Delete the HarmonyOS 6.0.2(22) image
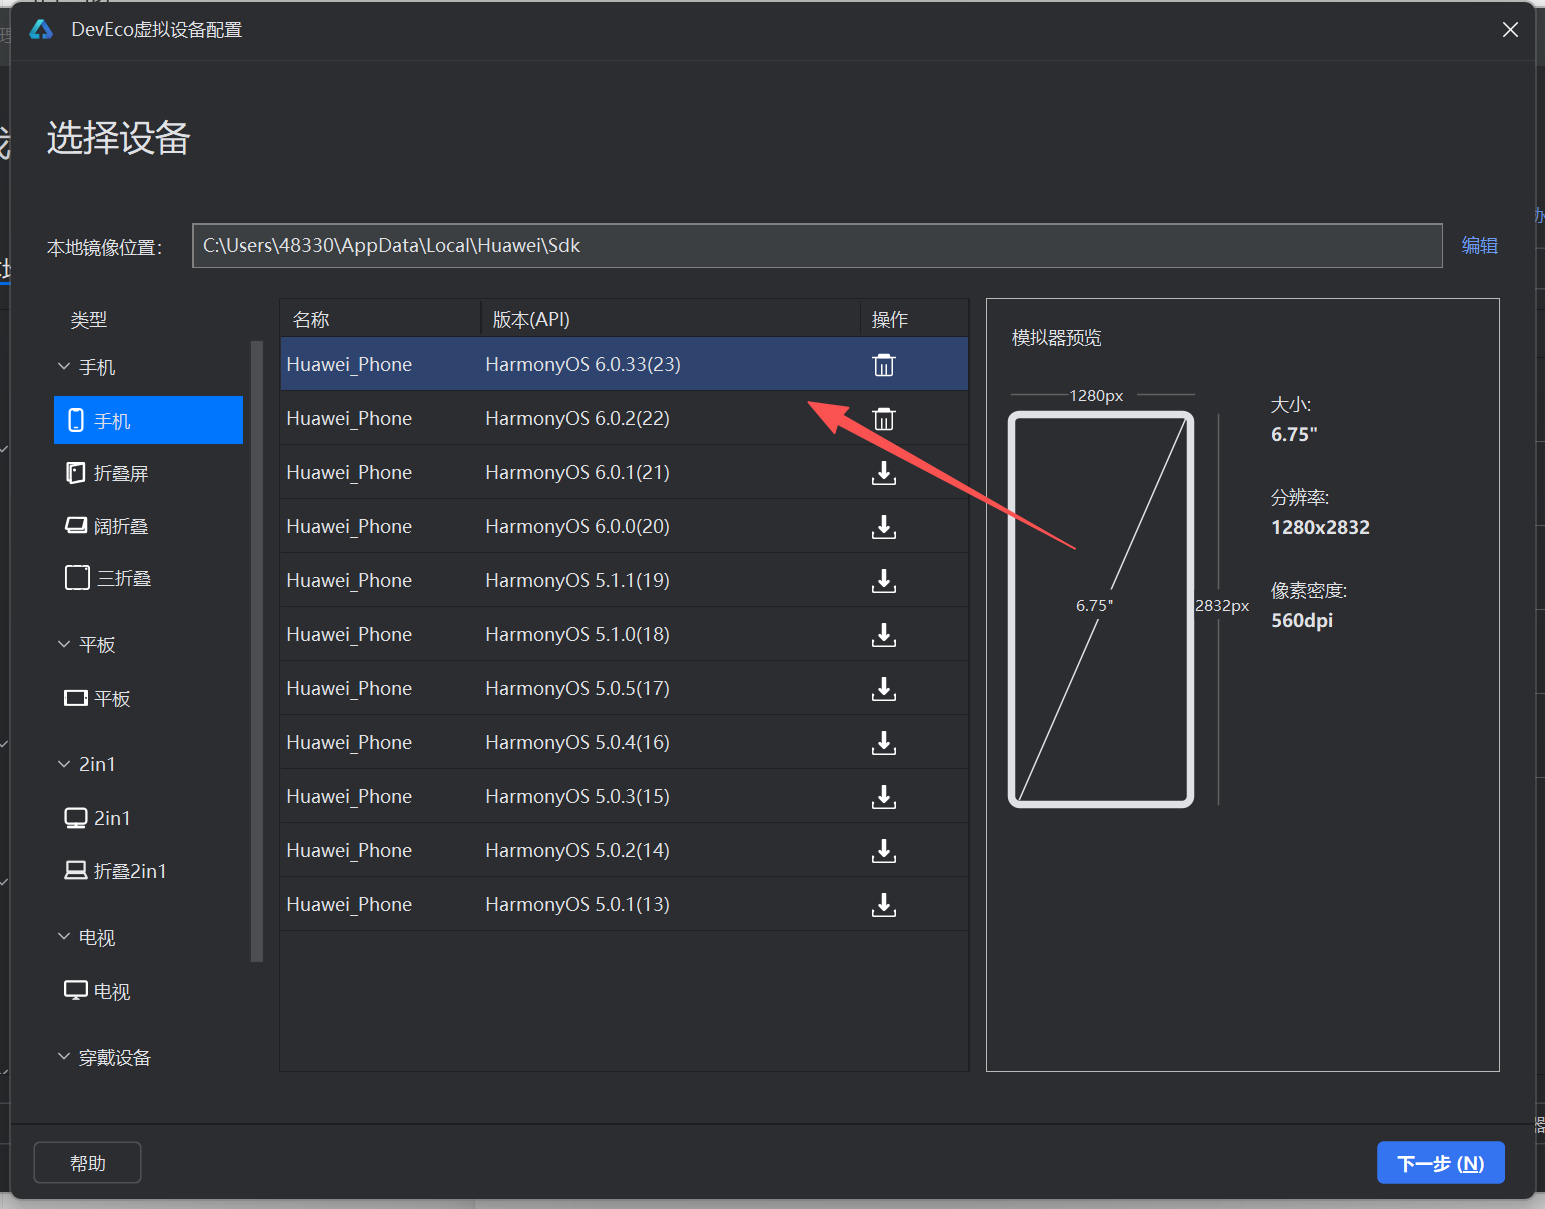This screenshot has height=1209, width=1545. (x=884, y=419)
